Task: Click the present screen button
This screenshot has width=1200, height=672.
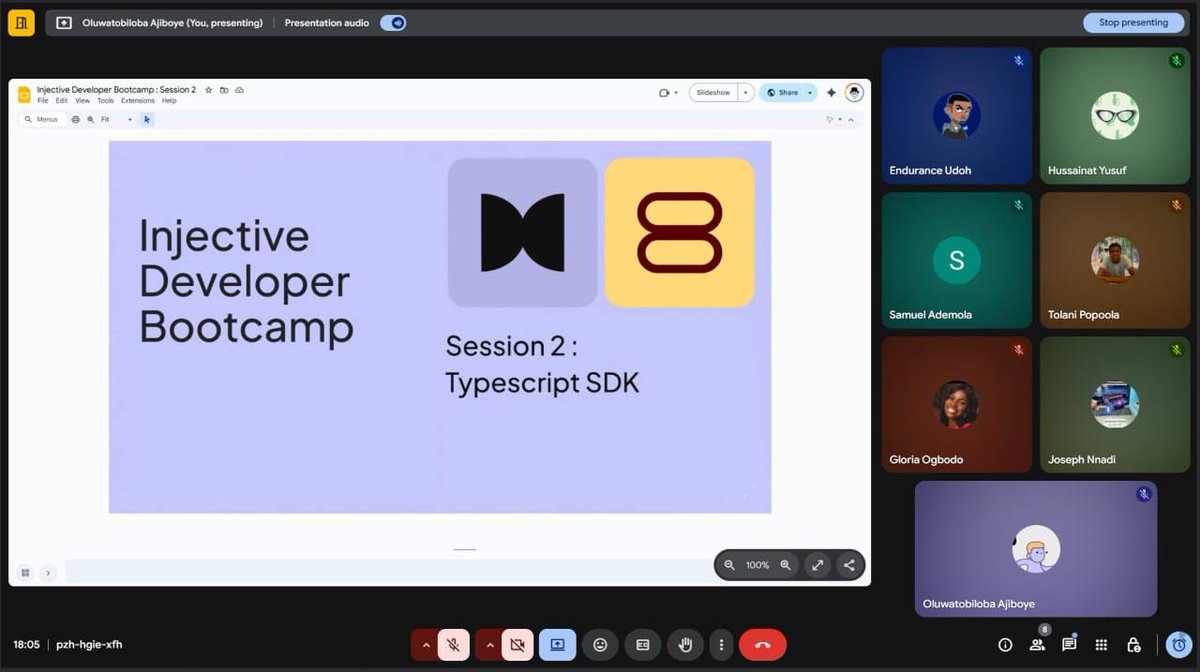Action: 557,645
